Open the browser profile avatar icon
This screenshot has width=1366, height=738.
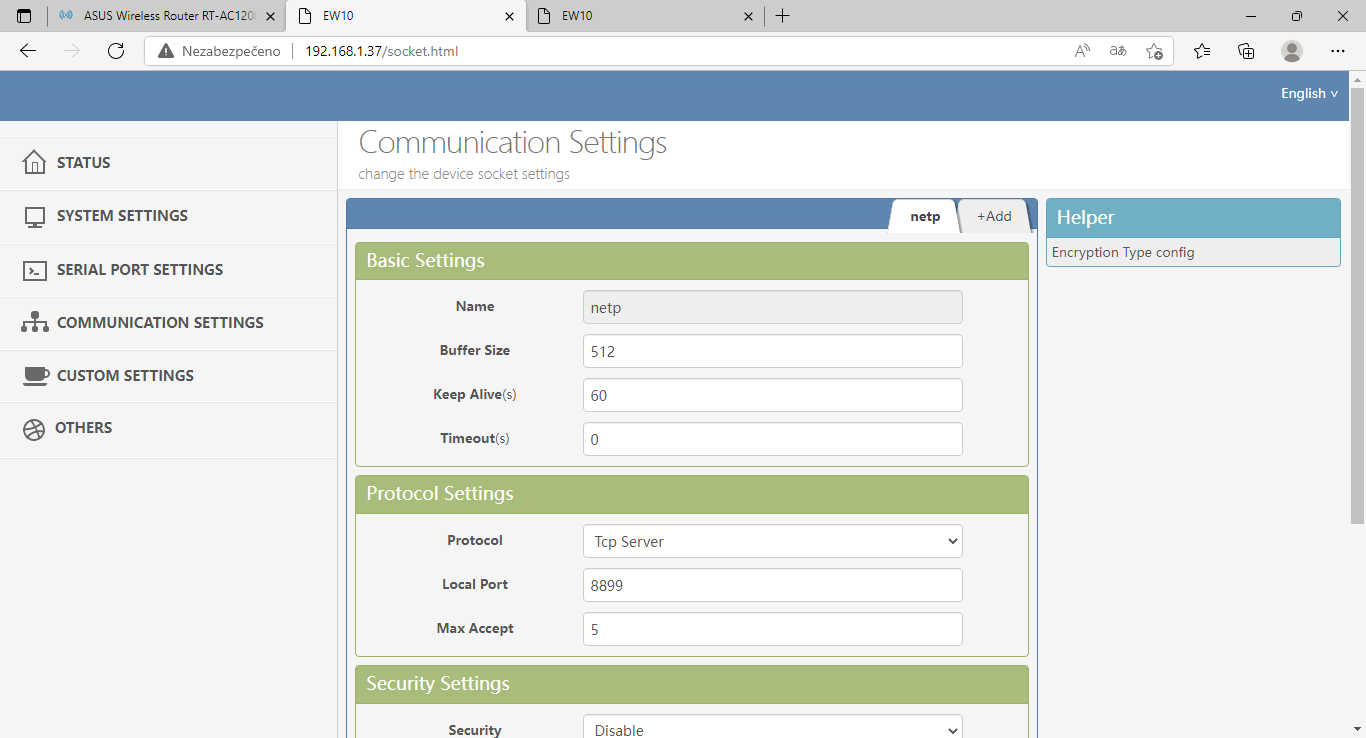(1292, 51)
